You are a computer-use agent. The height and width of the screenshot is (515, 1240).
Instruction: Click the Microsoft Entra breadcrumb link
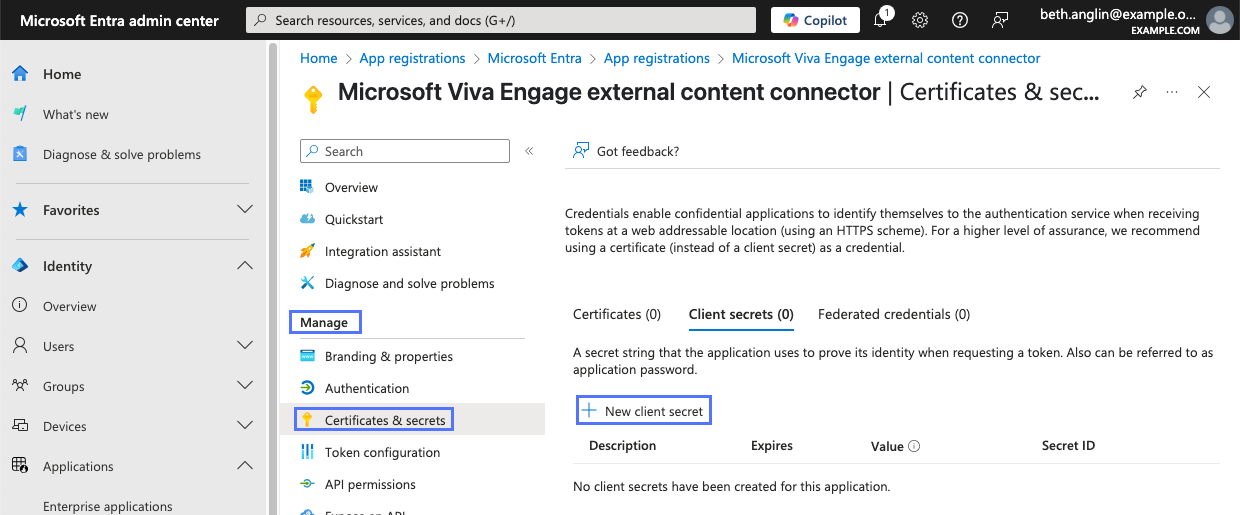tap(535, 58)
